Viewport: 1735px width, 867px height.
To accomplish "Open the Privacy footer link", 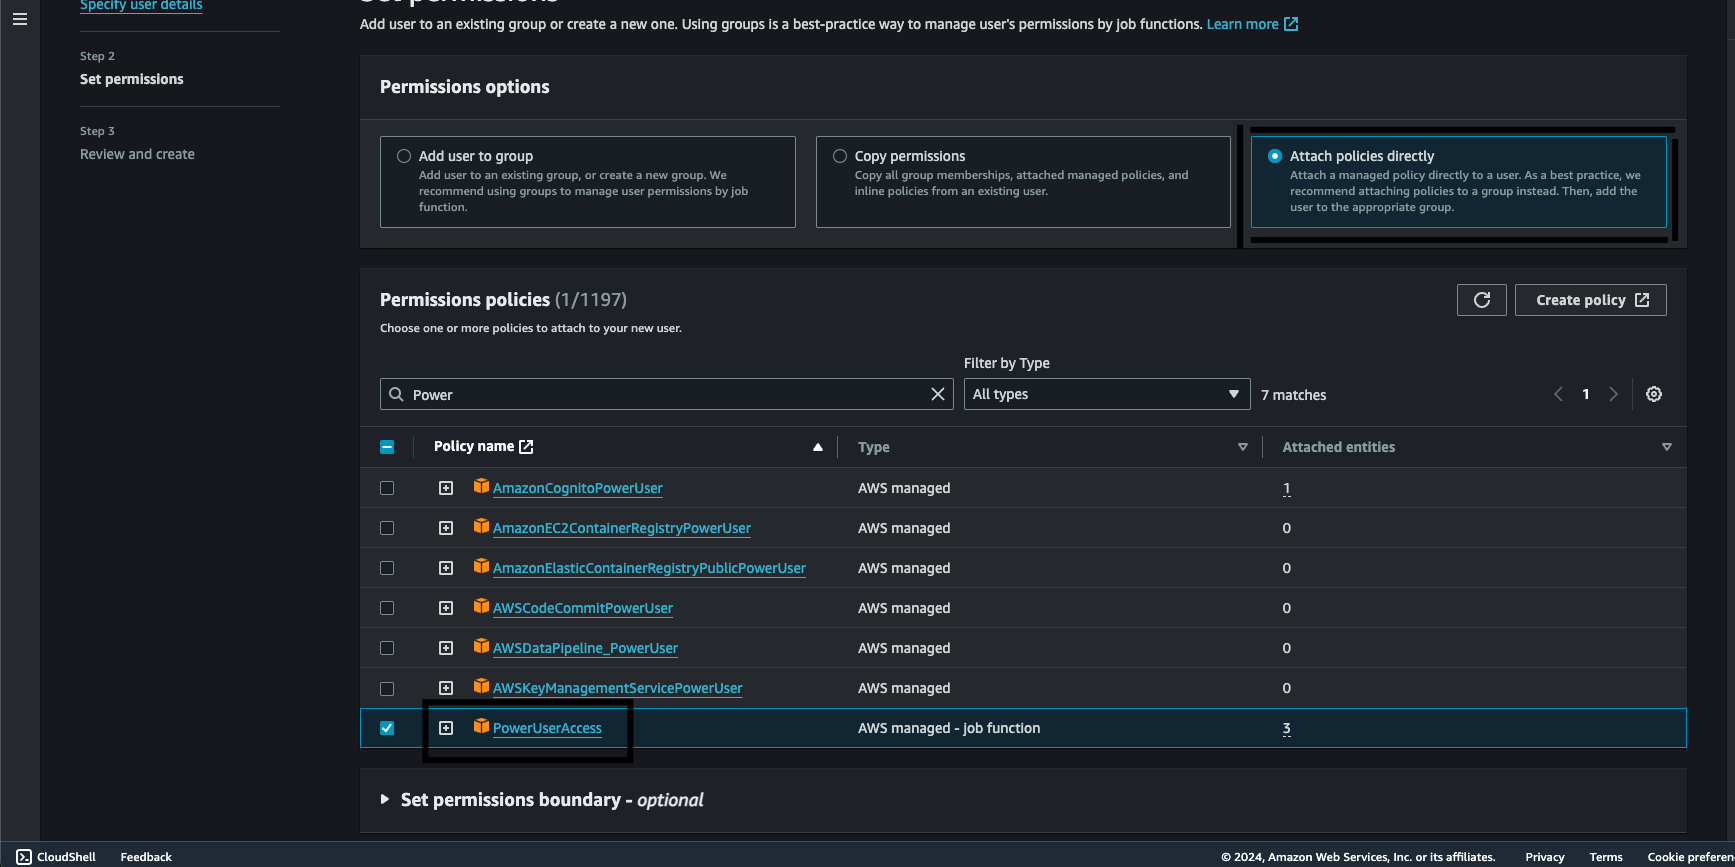I will (x=1545, y=857).
